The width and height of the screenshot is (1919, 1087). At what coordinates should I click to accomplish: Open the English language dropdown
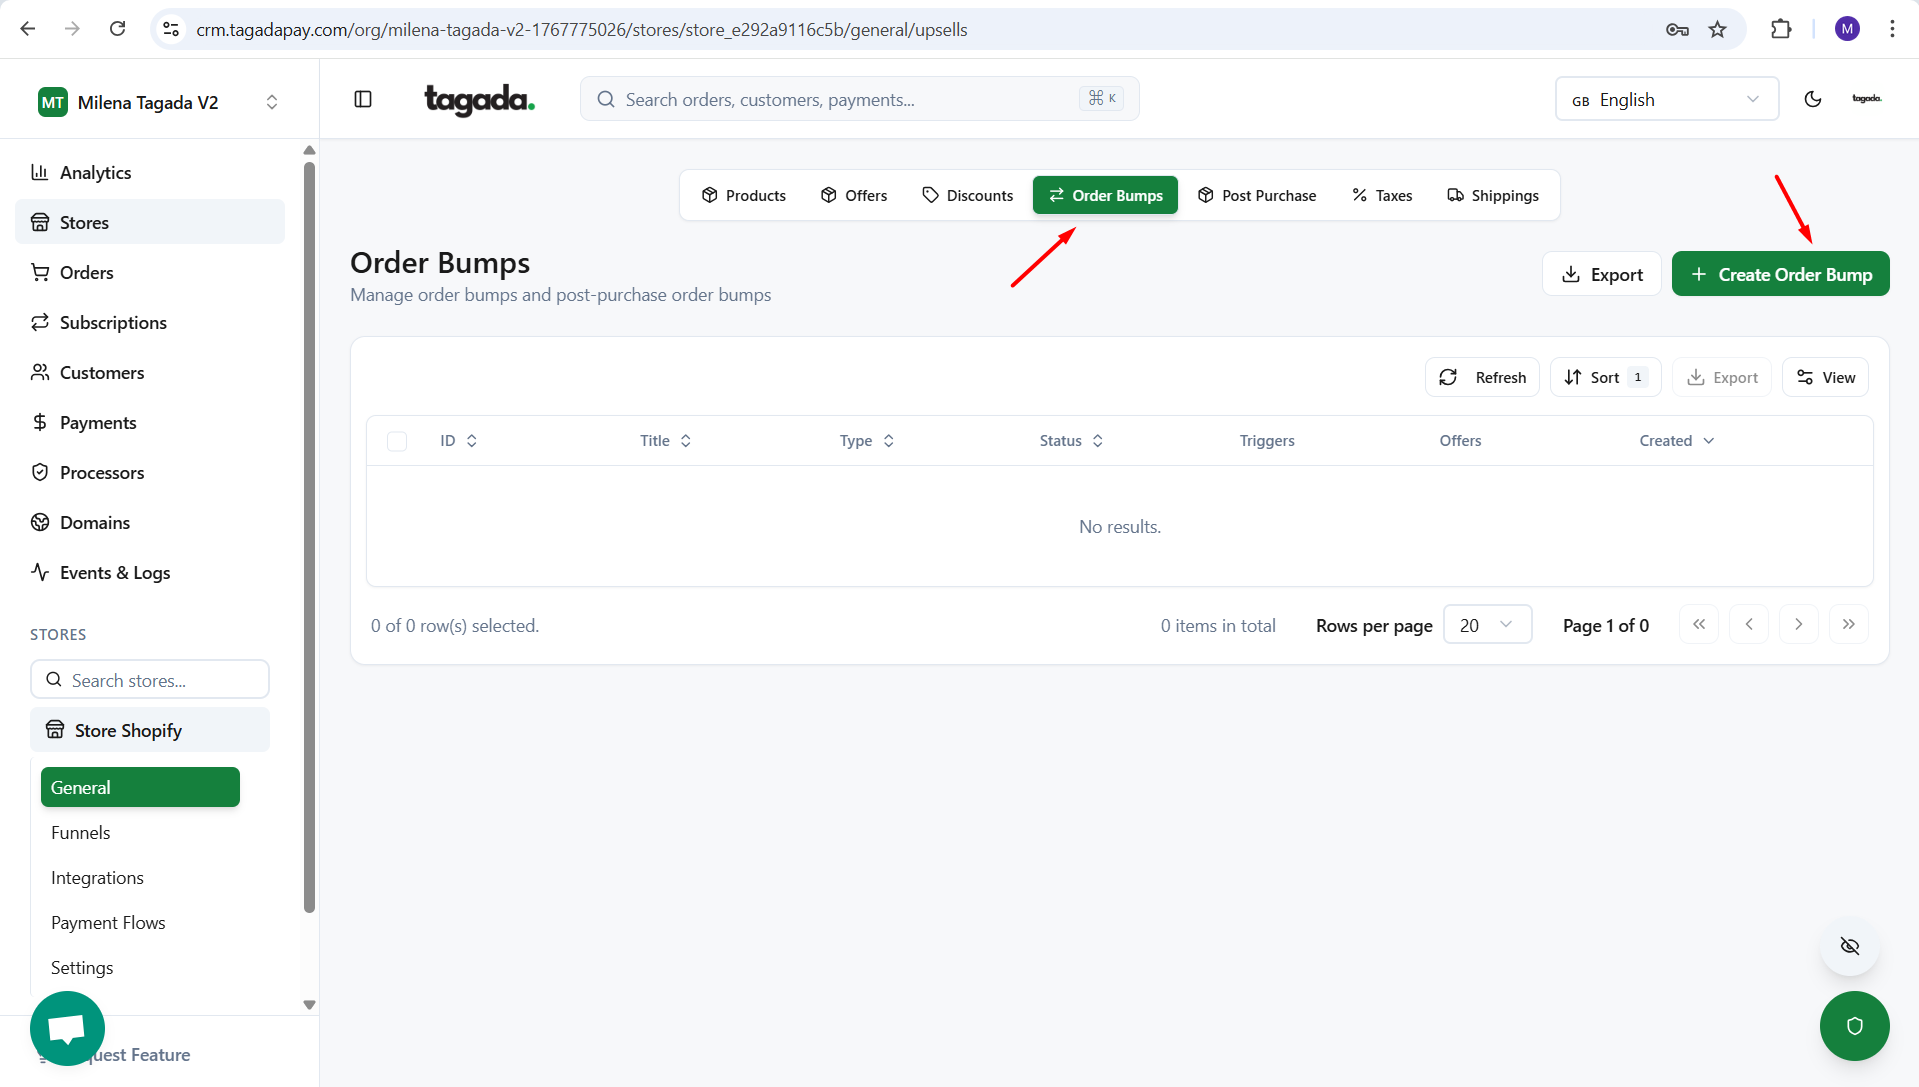click(1666, 99)
